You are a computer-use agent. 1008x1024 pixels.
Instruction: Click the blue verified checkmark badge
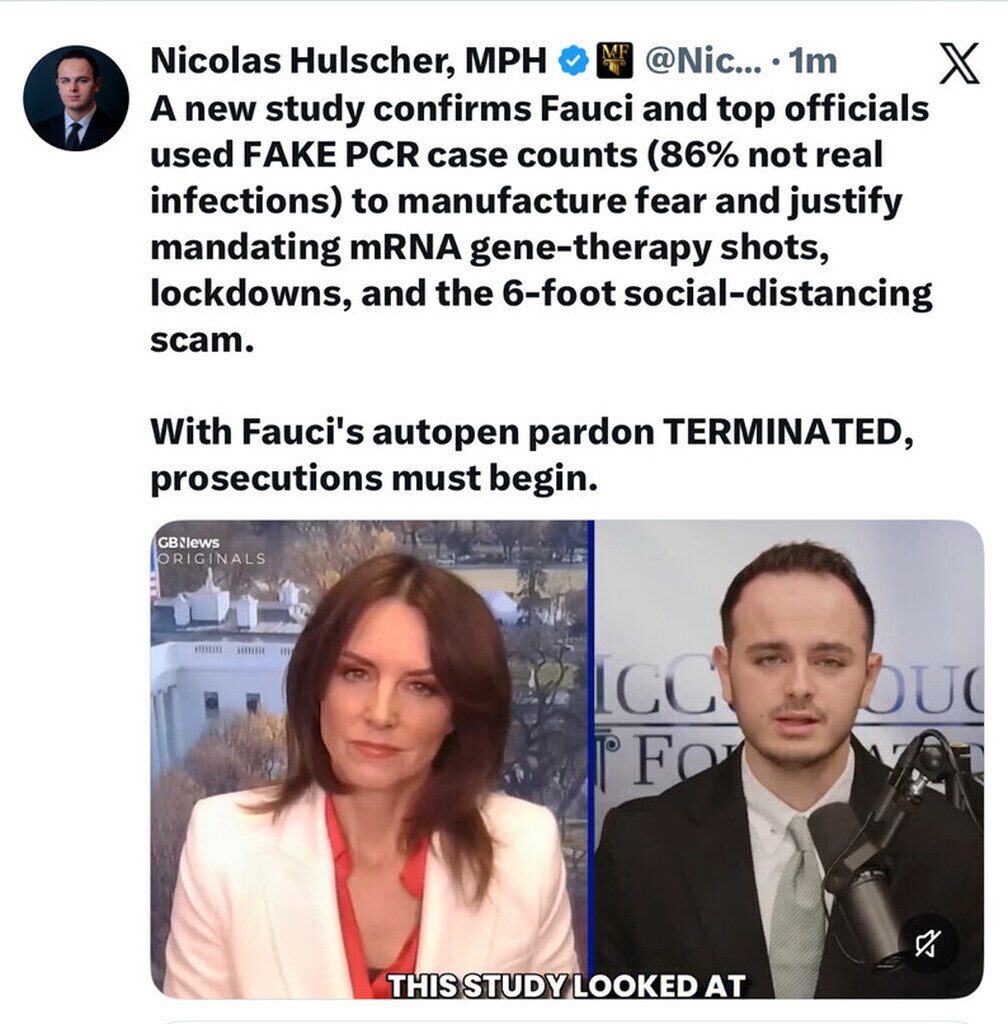pyautogui.click(x=573, y=61)
